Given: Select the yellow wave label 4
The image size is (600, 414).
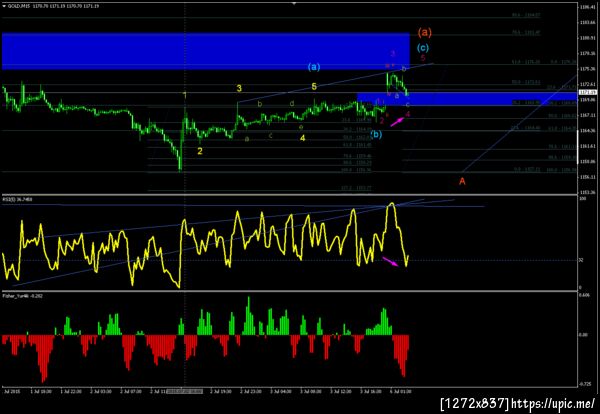Looking at the screenshot, I should (302, 138).
